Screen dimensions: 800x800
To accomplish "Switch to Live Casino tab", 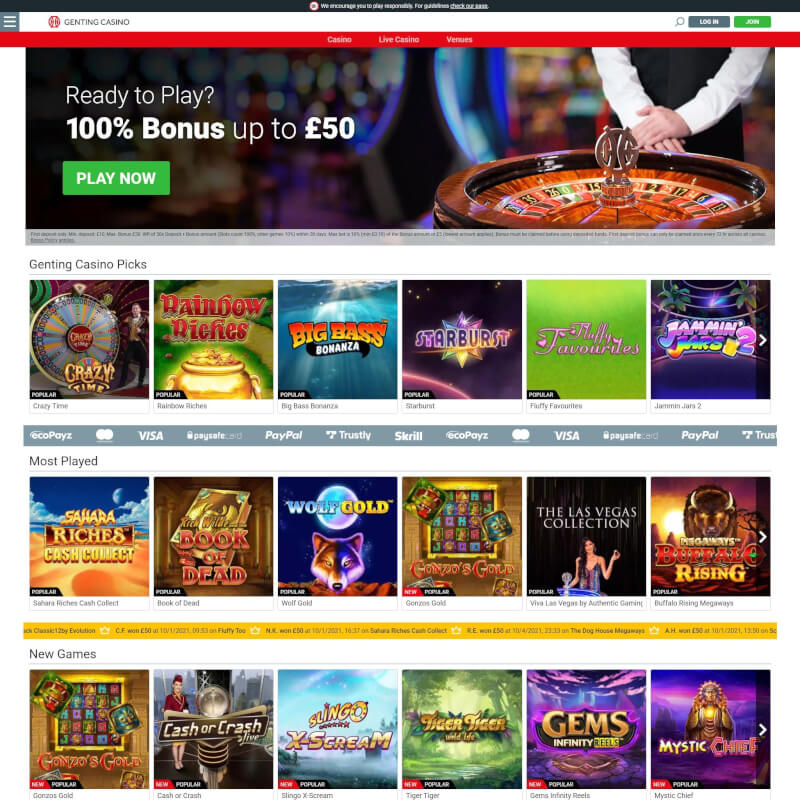I will [x=398, y=39].
